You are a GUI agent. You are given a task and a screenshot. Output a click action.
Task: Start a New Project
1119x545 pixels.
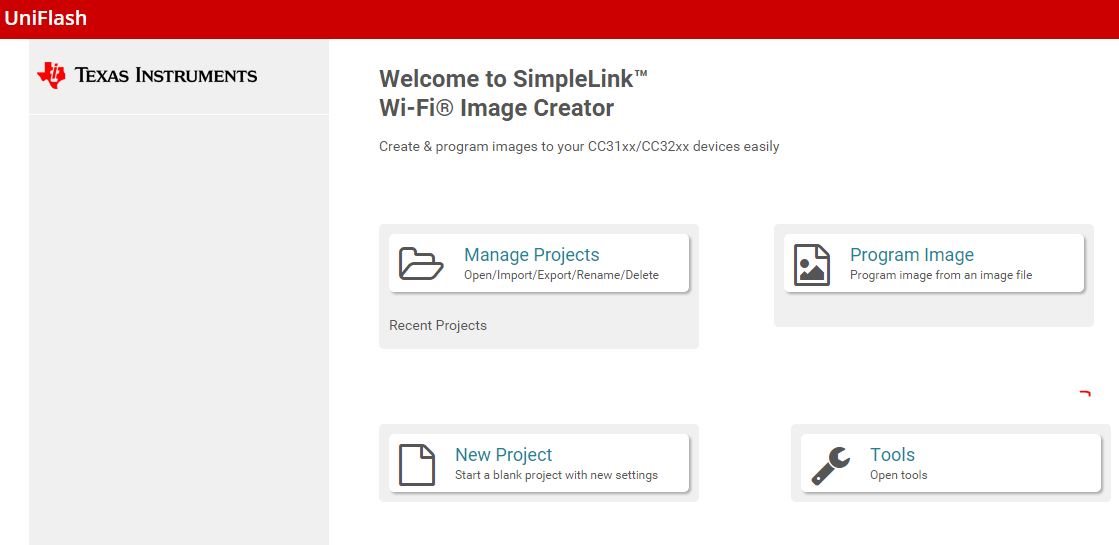pos(539,462)
